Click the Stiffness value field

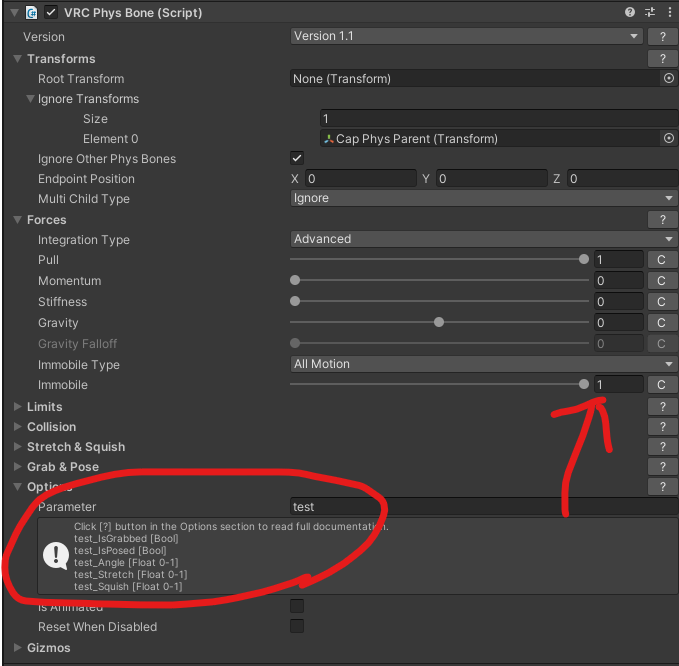coord(619,301)
